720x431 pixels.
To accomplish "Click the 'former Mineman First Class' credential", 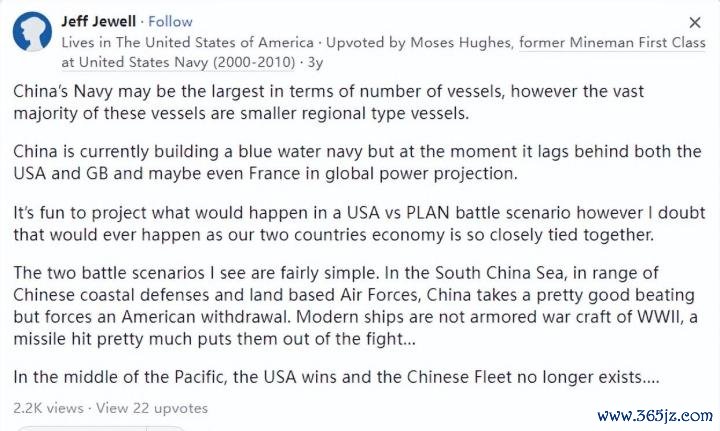I will click(612, 42).
